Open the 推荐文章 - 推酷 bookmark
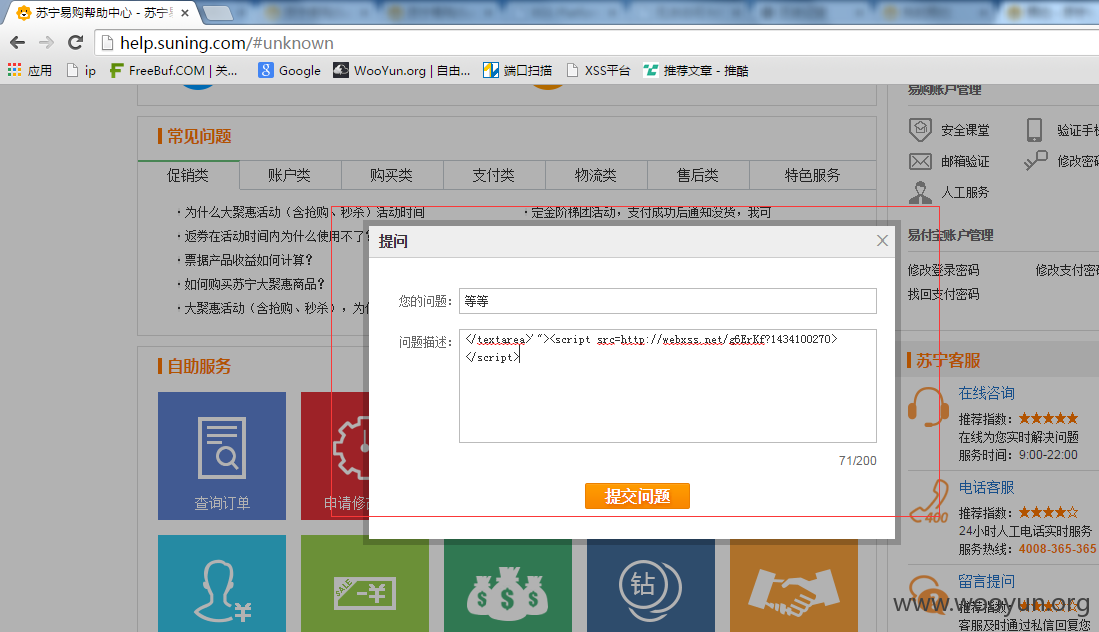 (x=696, y=70)
